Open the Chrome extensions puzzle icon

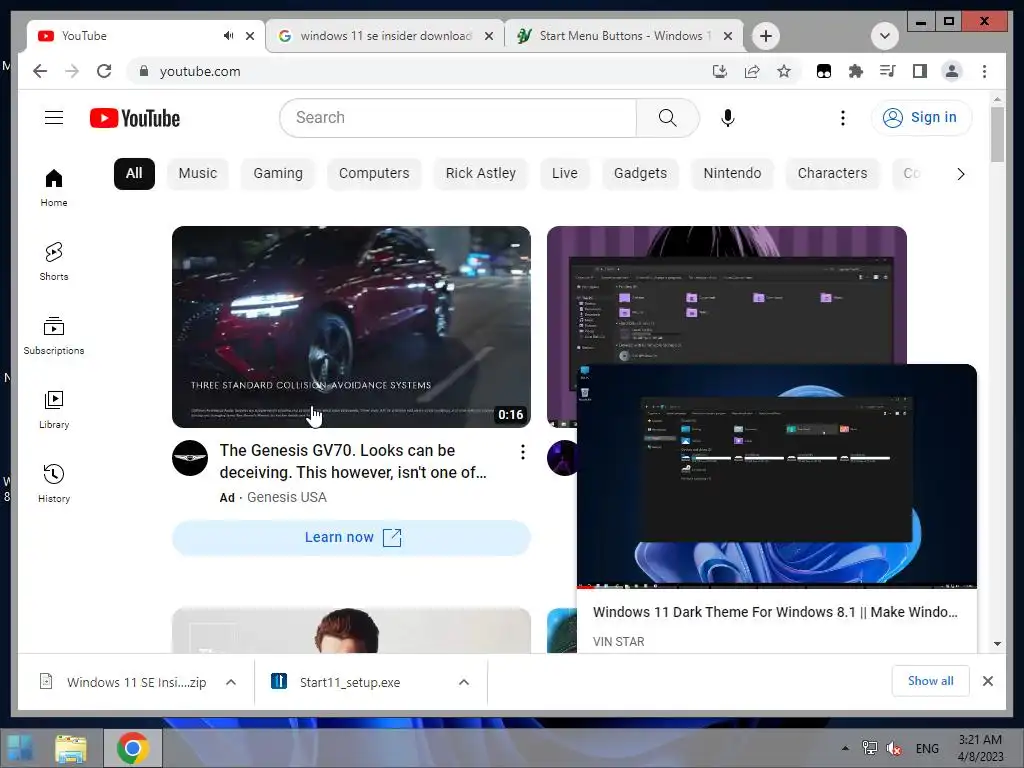click(856, 71)
